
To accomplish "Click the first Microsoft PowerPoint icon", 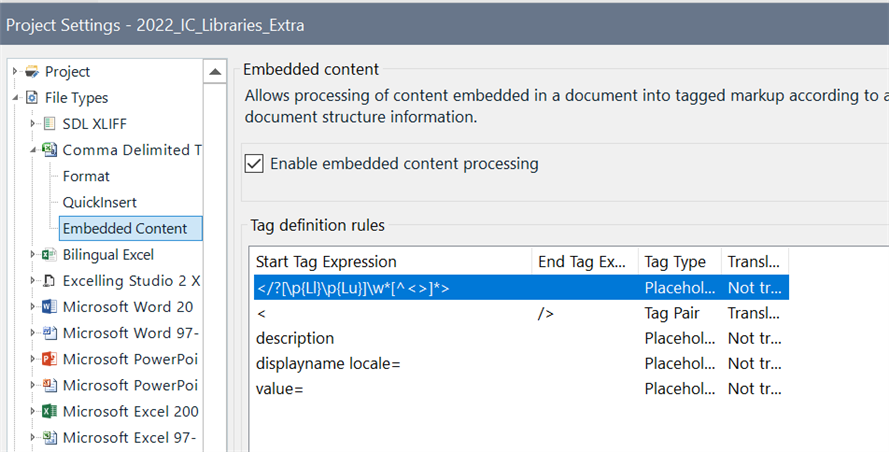I will (x=50, y=359).
